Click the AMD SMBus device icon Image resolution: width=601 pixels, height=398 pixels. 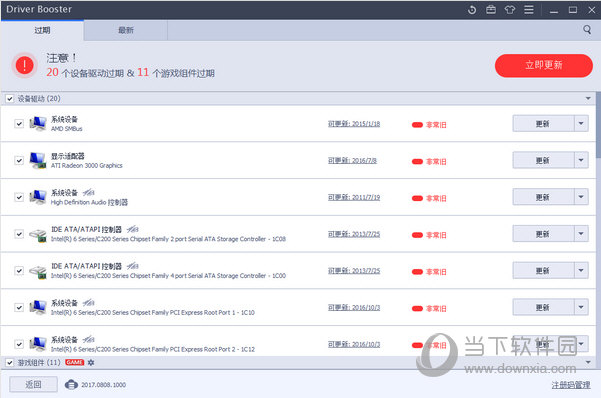[x=38, y=123]
